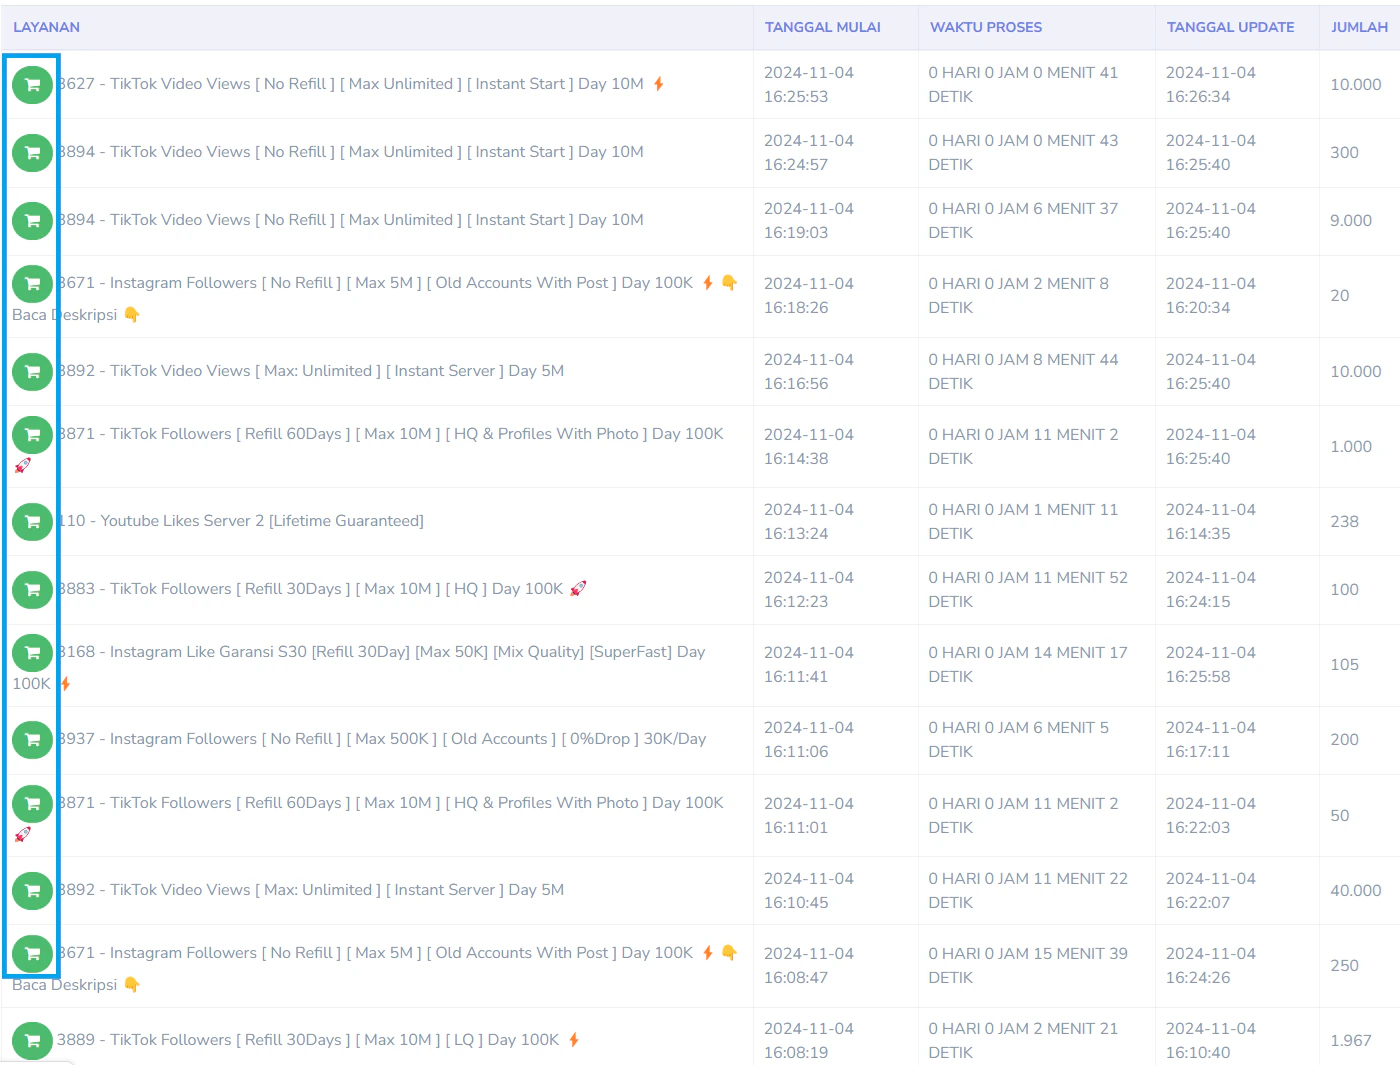The image size is (1400, 1065).
Task: Click the quantity value '238'
Action: tap(1344, 522)
